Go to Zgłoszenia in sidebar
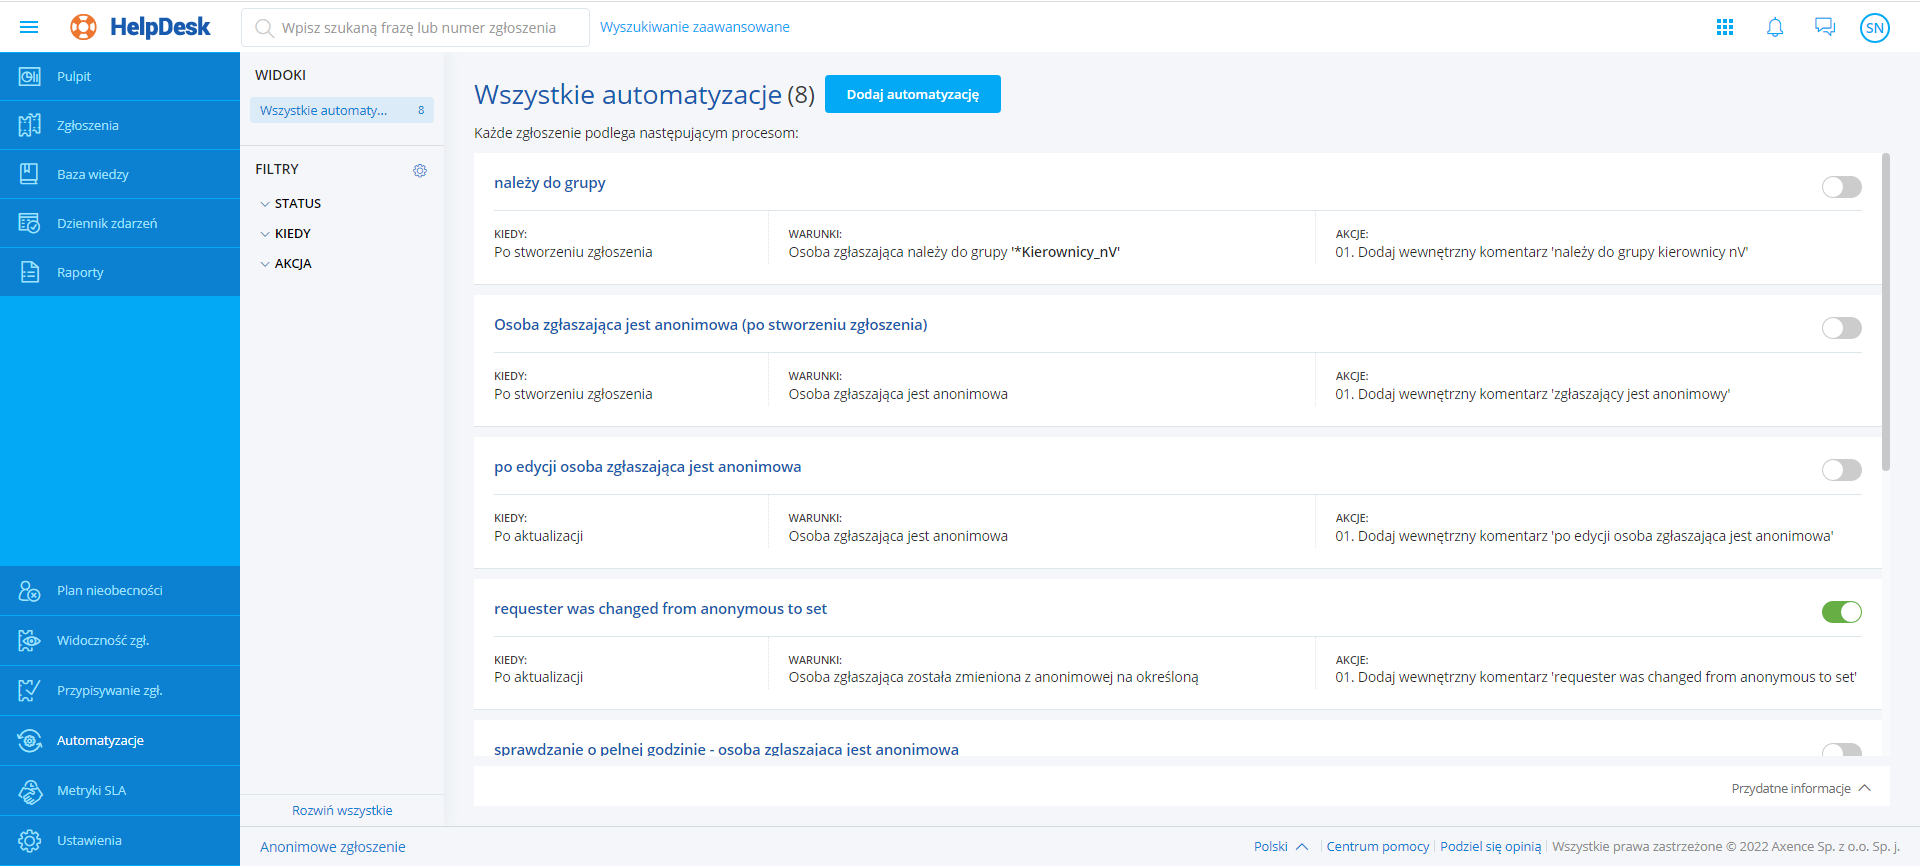Viewport: 1920px width, 866px height. click(x=88, y=125)
